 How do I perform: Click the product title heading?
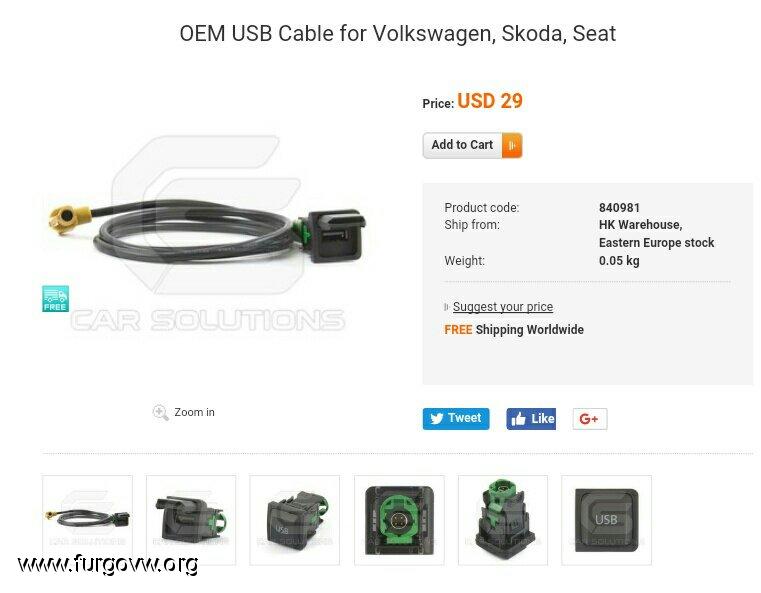tap(397, 33)
